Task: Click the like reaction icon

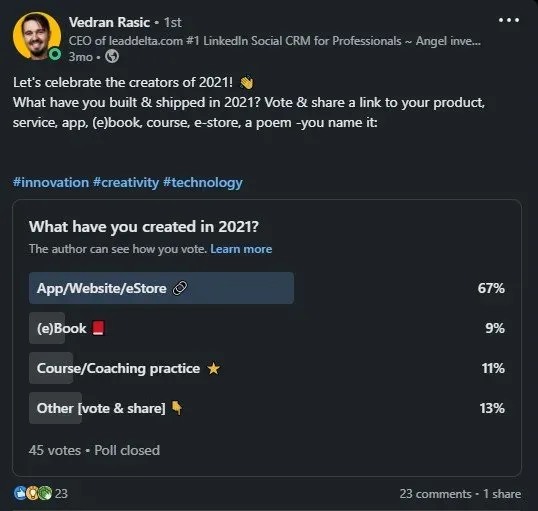Action: [x=20, y=493]
